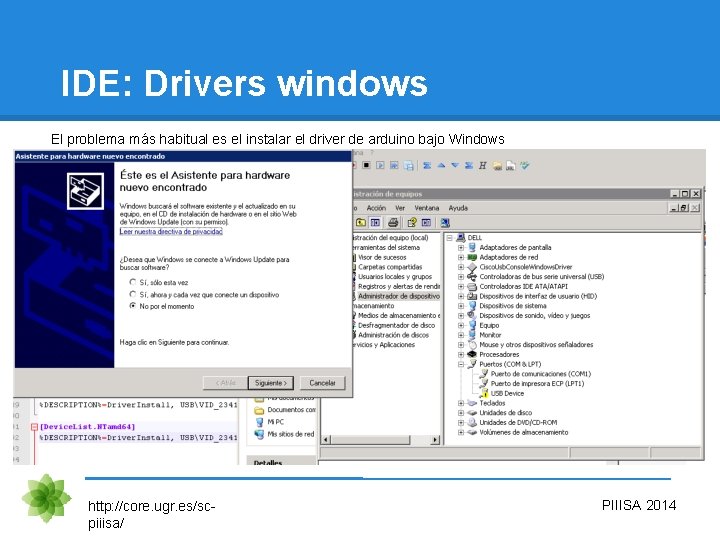Click the scan for hardware changes icon

tap(445, 223)
